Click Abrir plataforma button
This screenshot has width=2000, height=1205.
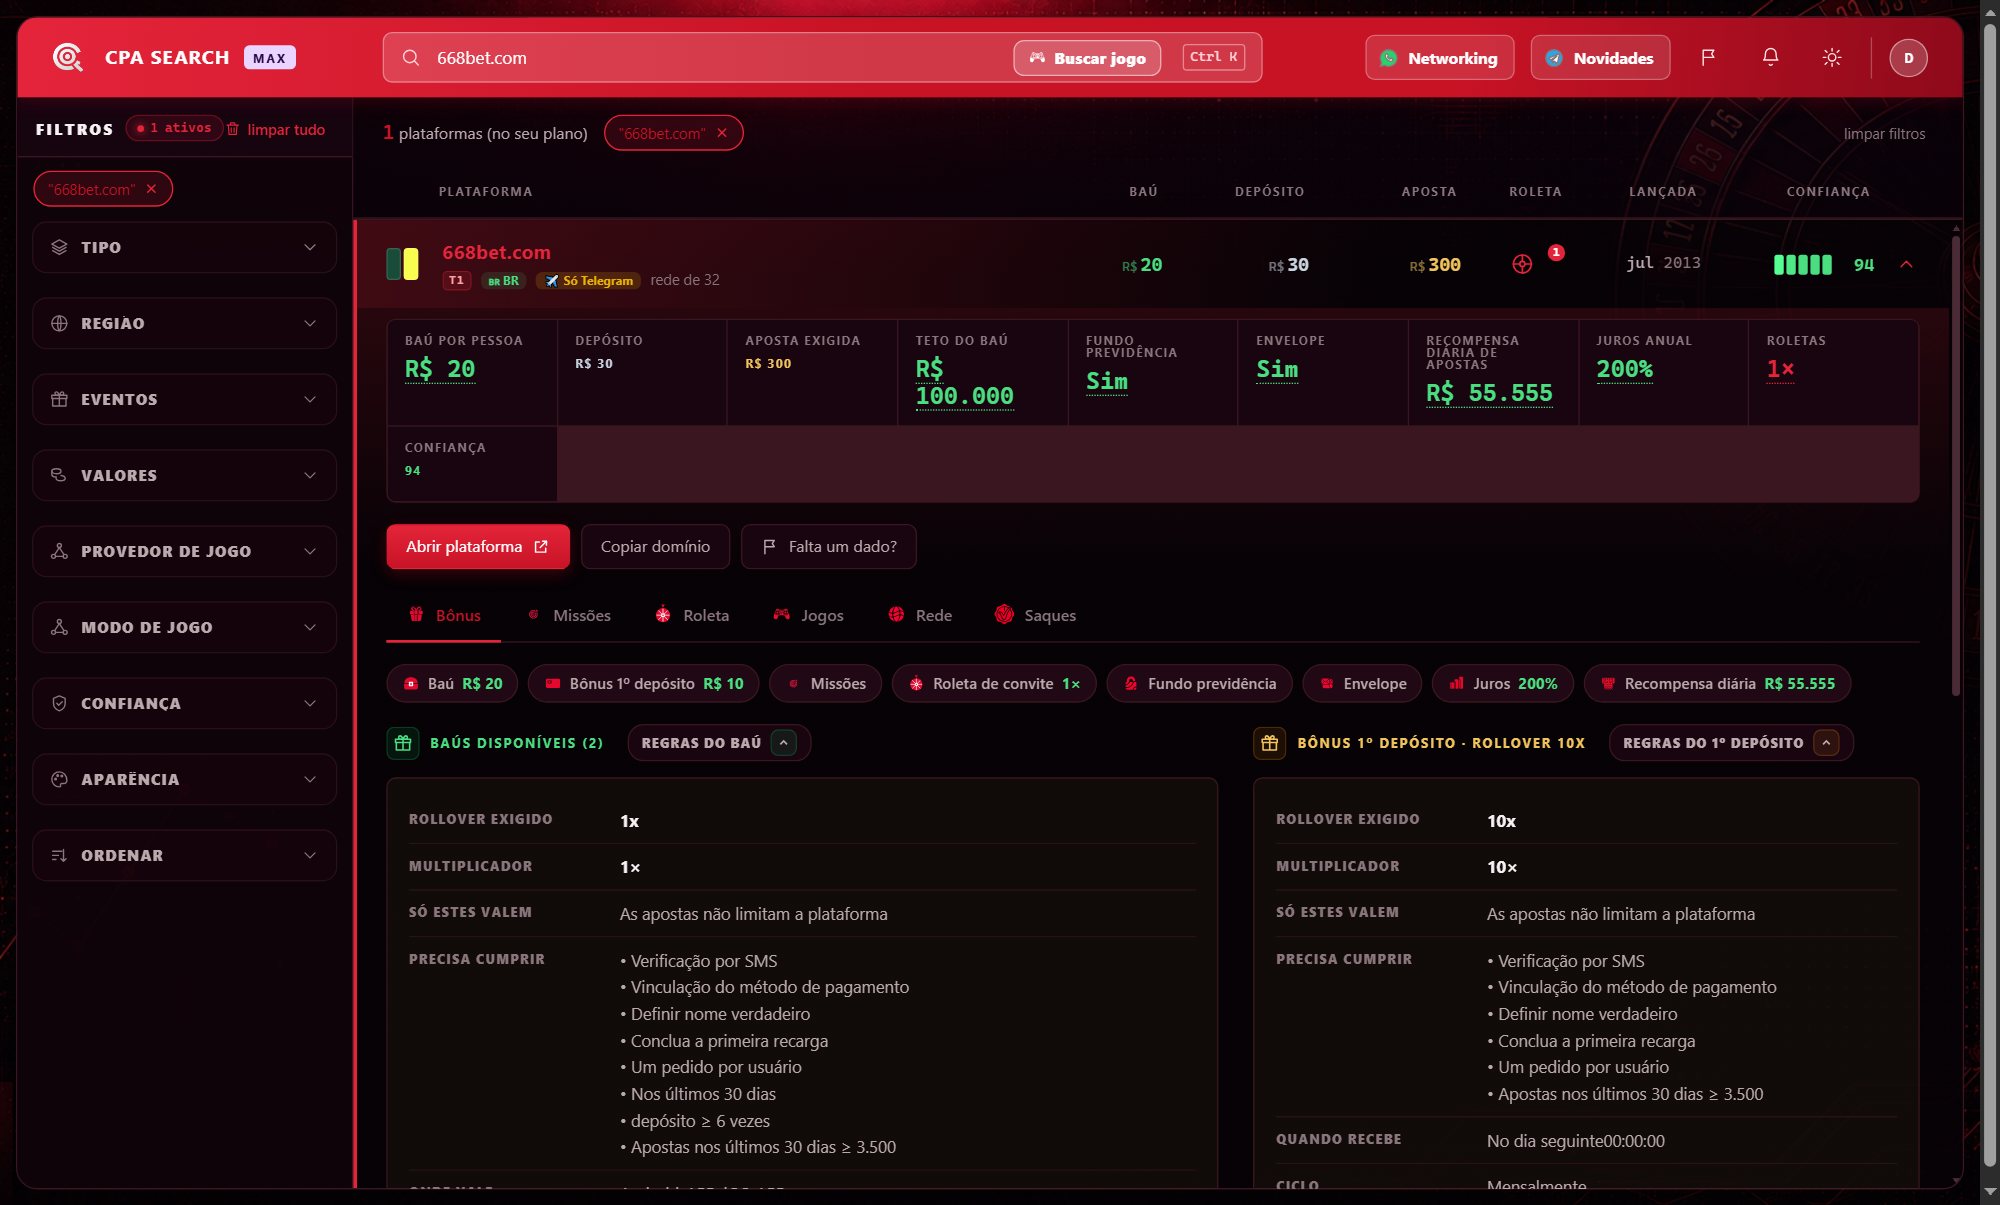click(x=478, y=547)
